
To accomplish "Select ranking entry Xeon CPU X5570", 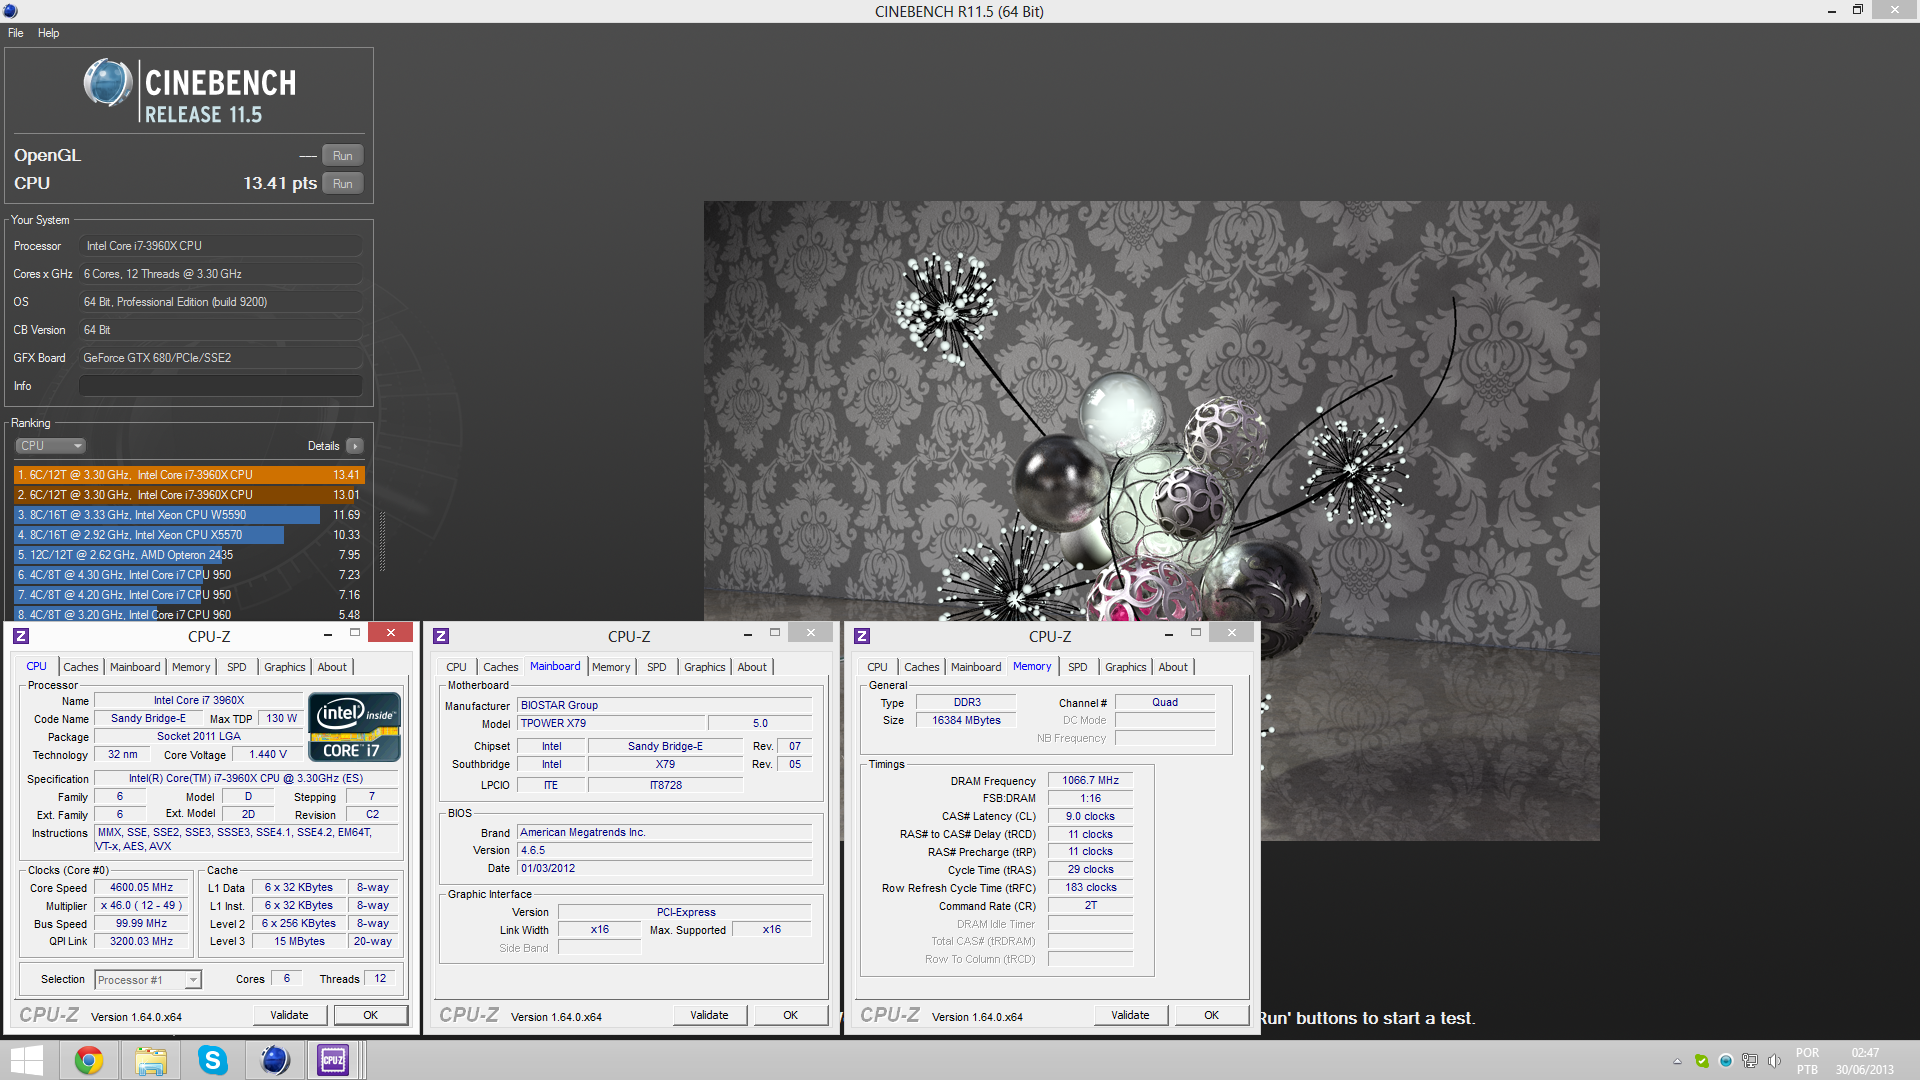I will point(189,535).
